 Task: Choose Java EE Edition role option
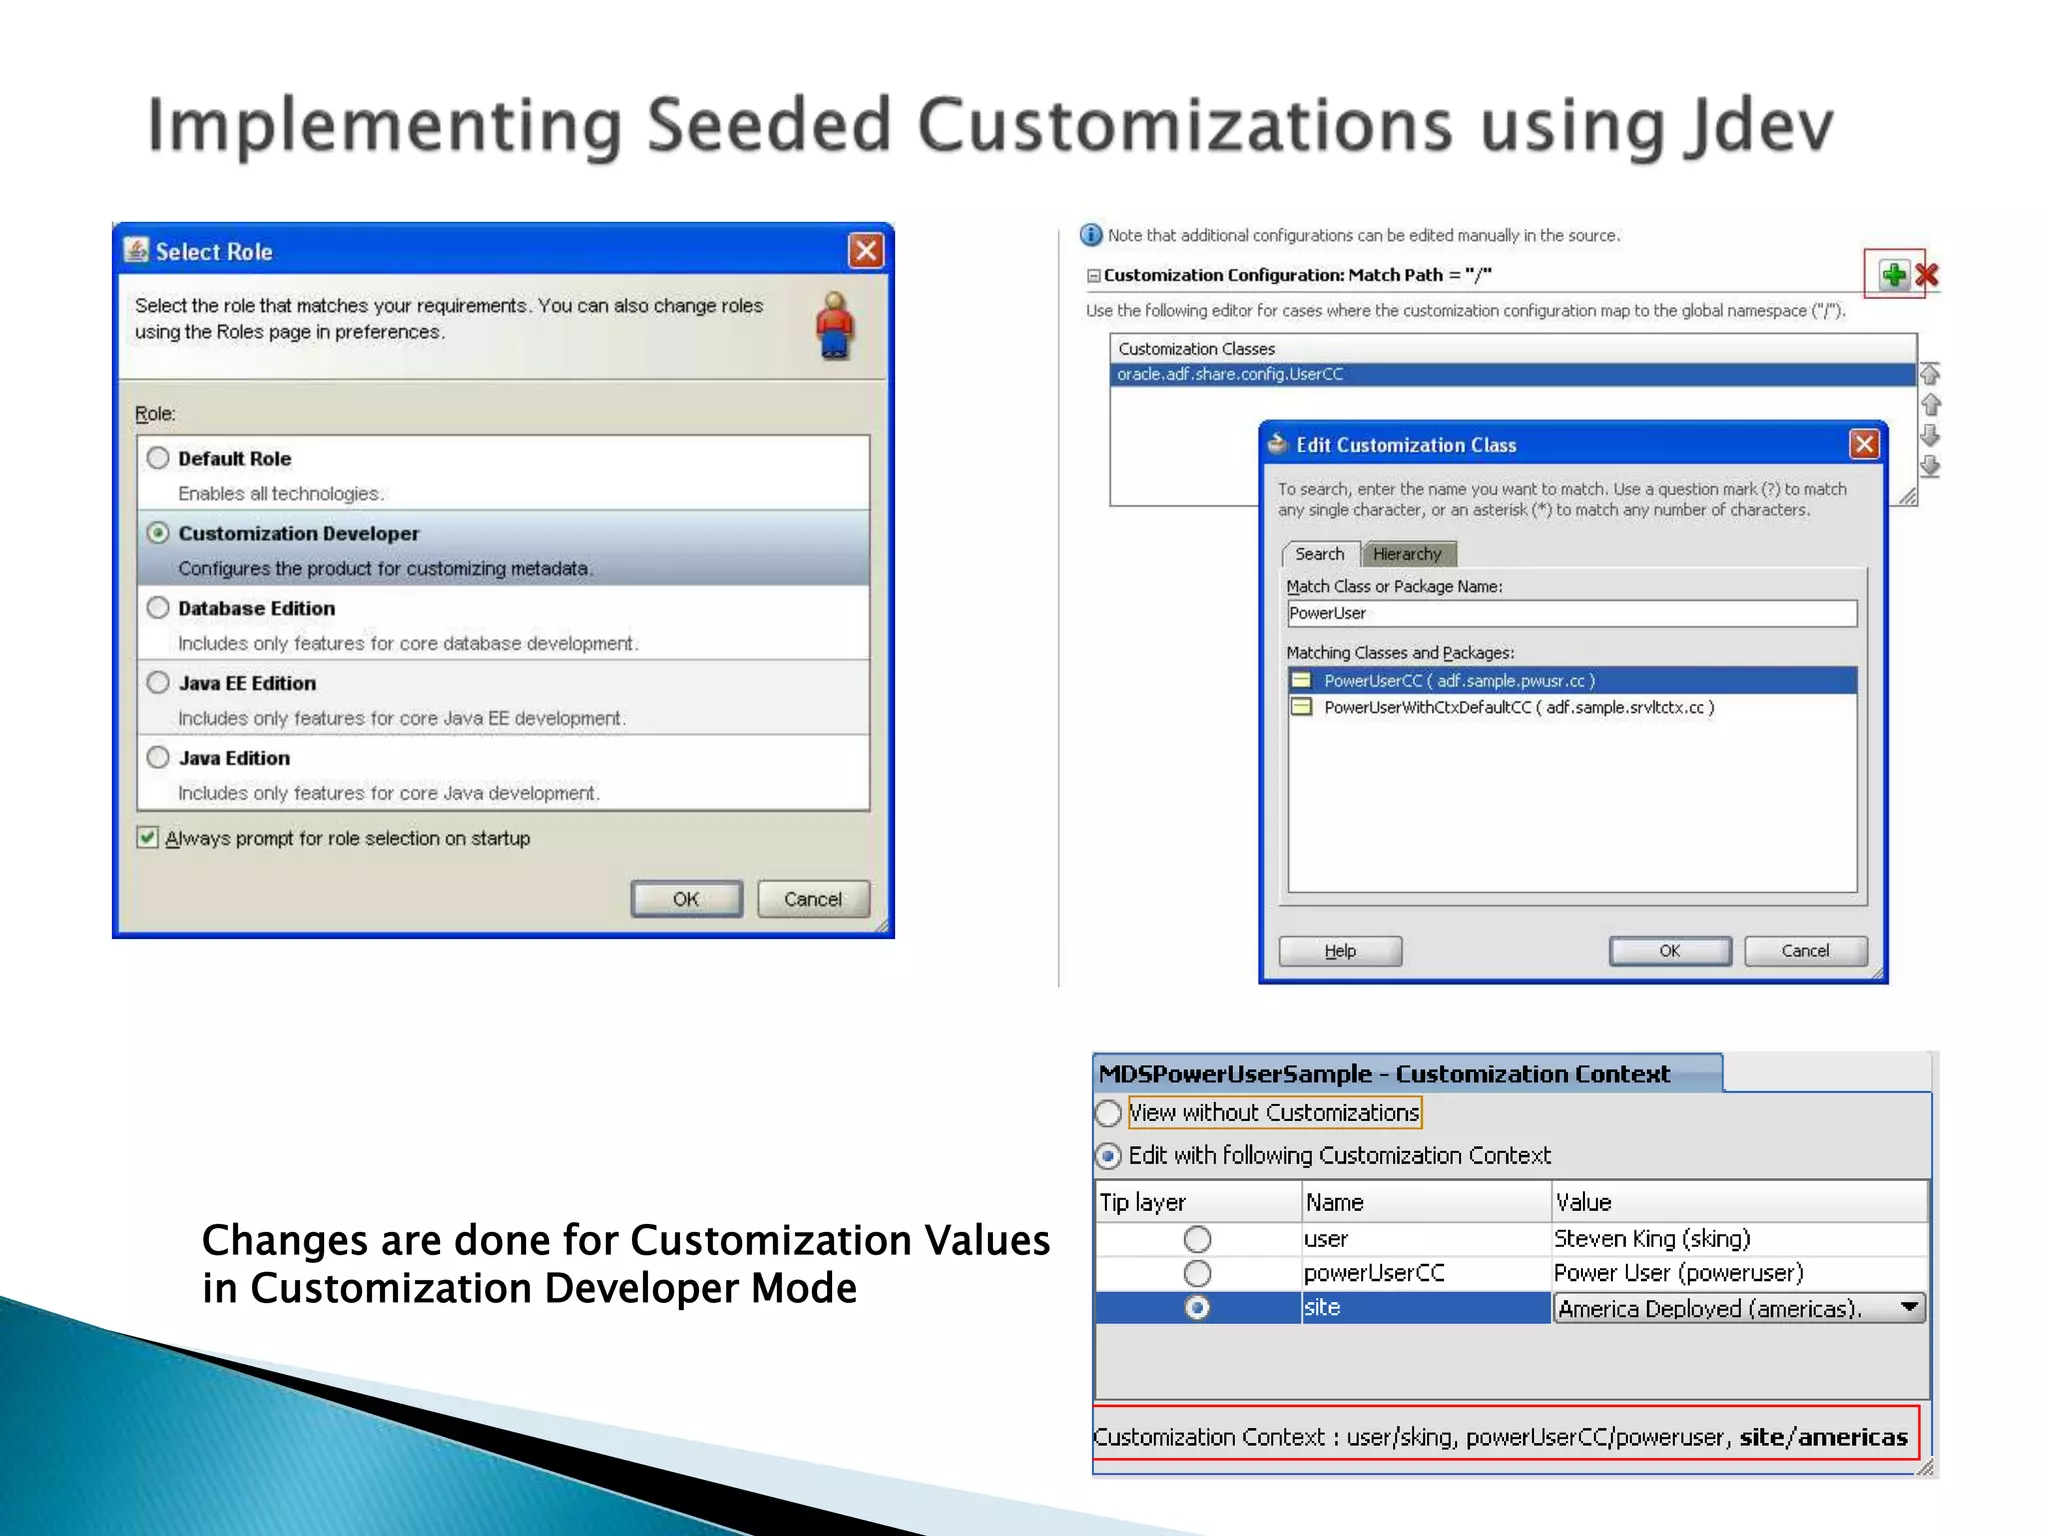coord(158,683)
